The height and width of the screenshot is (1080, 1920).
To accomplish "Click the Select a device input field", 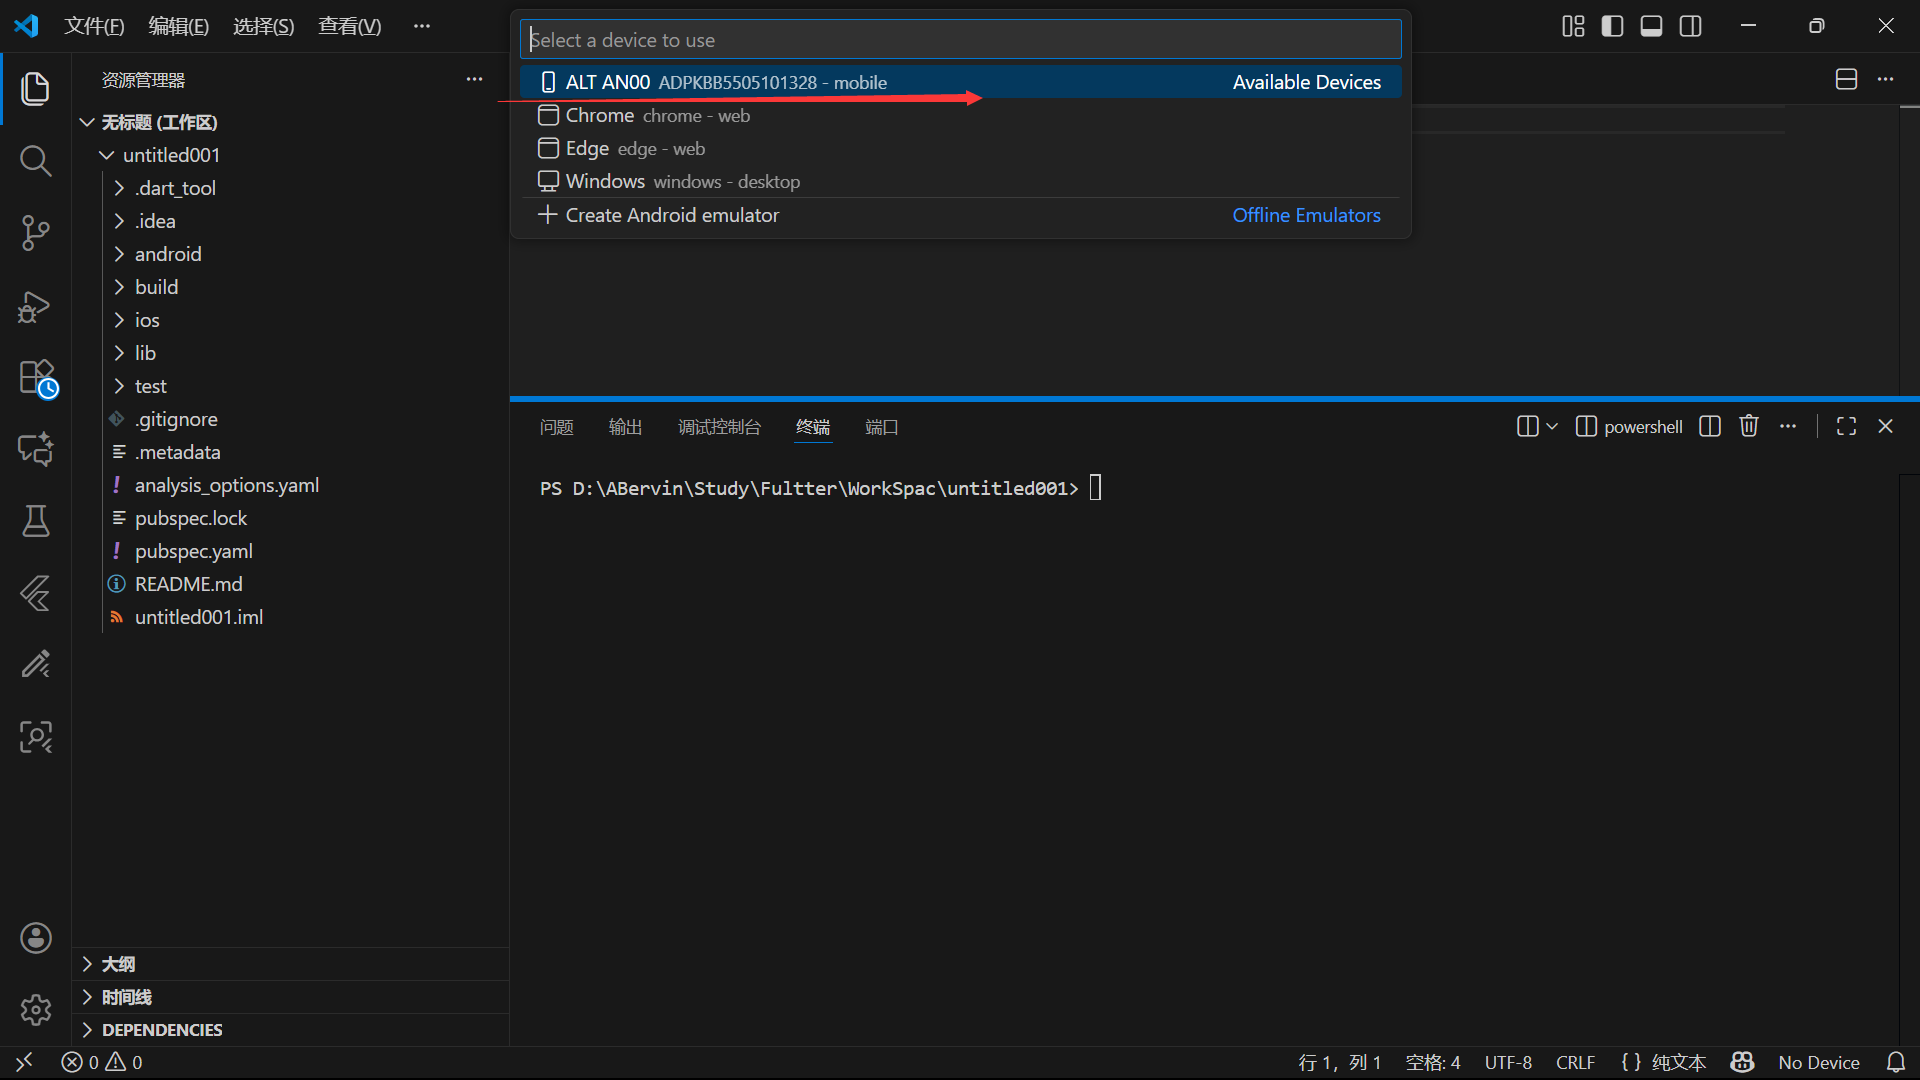I will 960,40.
